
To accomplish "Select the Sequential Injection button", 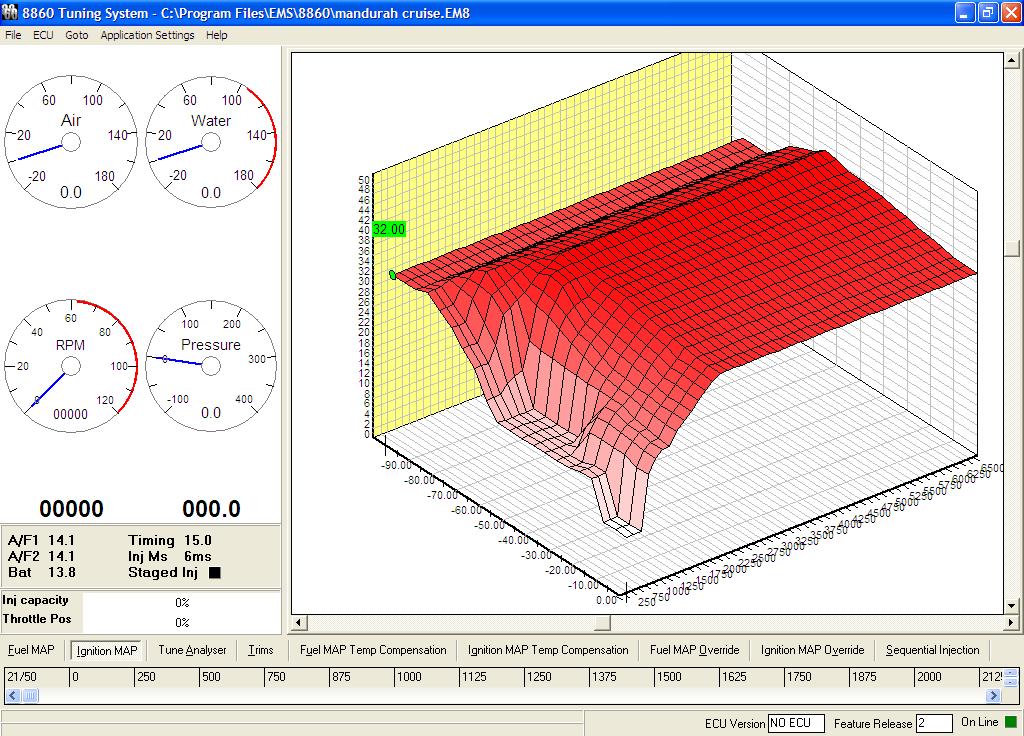I will tap(932, 650).
